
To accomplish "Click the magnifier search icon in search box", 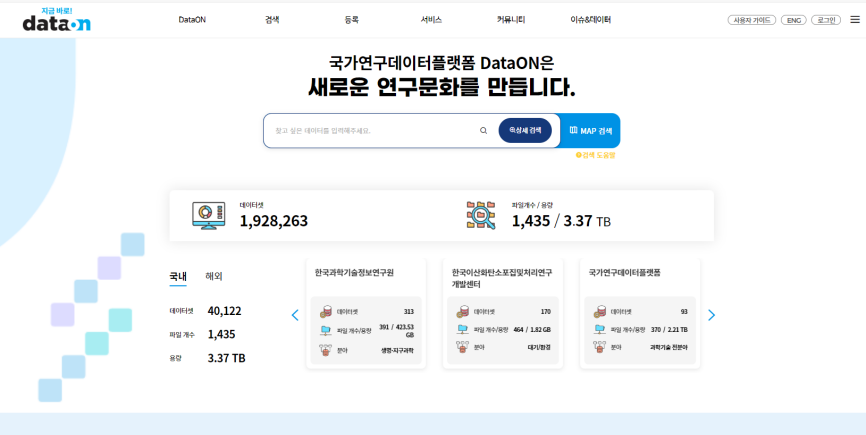I will click(483, 131).
